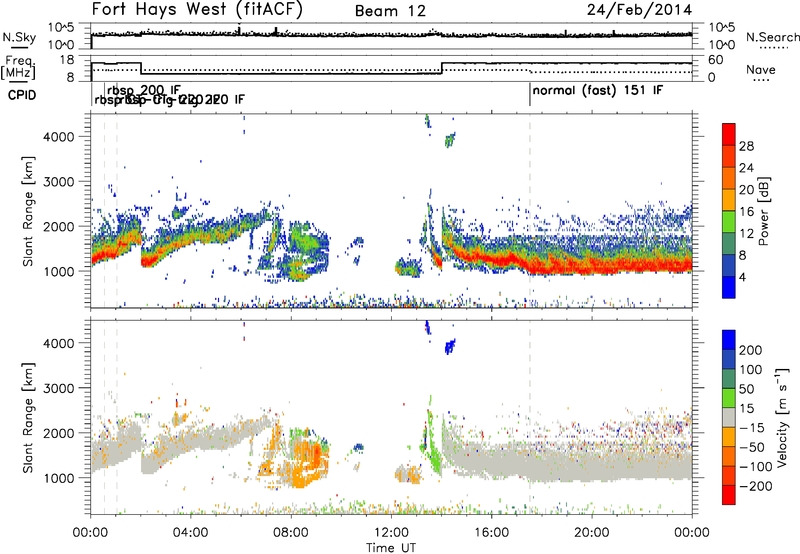The image size is (800, 554).
Task: Click the '1000' tick of the power panel
Action: pyautogui.click(x=58, y=271)
